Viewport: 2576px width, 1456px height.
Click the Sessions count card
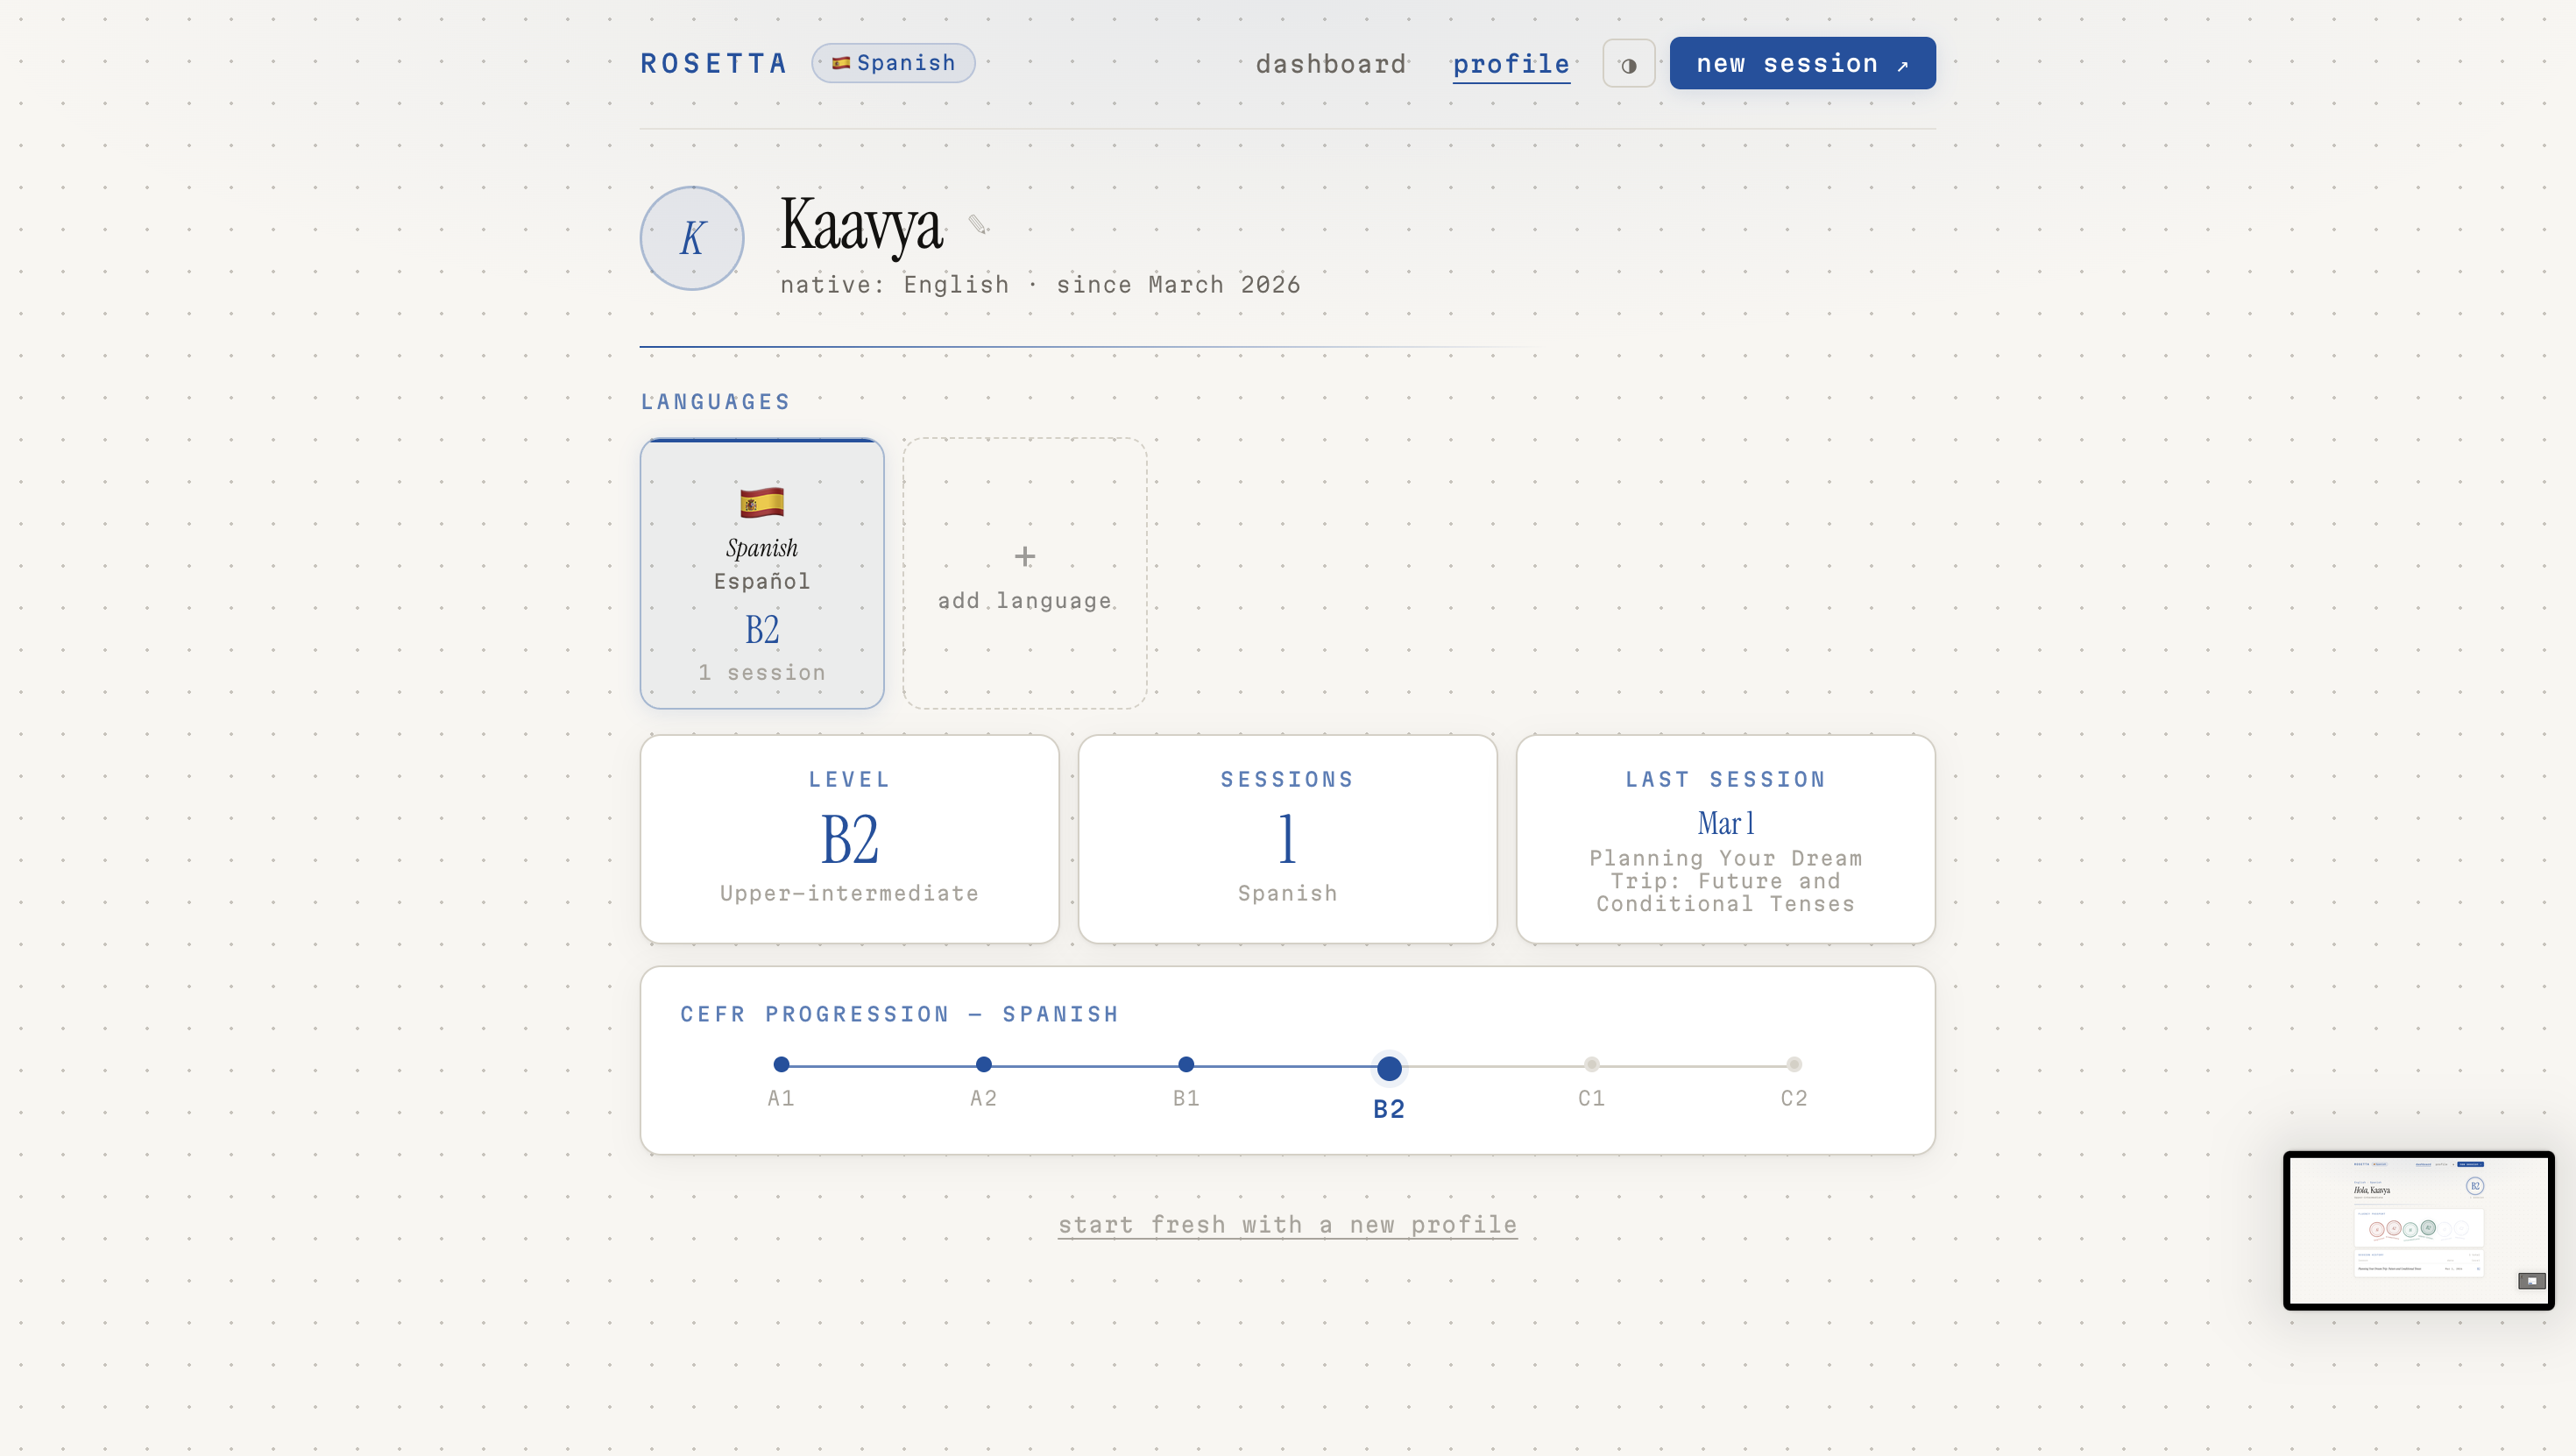click(1287, 840)
